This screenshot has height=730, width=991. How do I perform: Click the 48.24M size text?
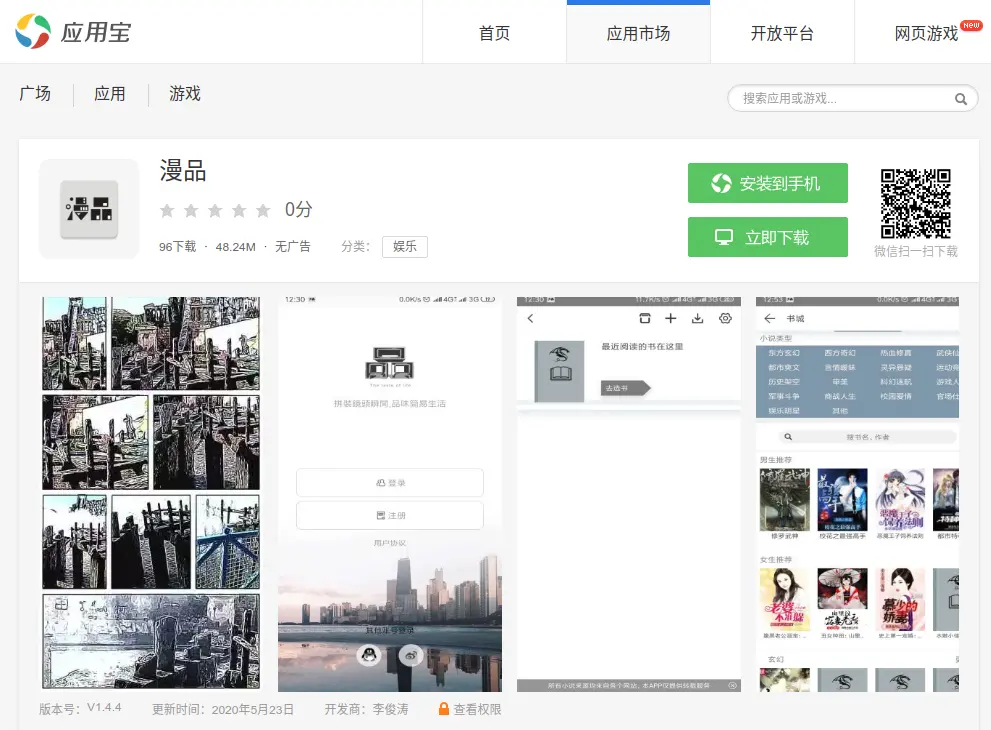[x=236, y=247]
